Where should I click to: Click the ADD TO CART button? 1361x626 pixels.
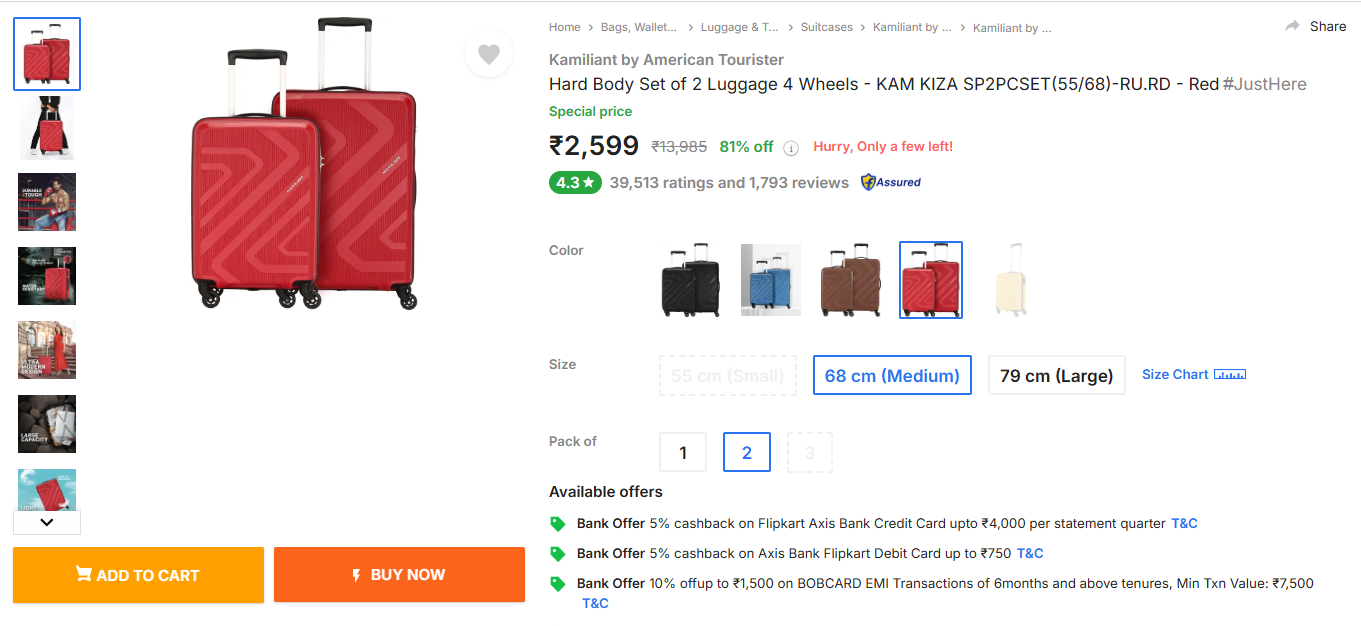pos(138,575)
